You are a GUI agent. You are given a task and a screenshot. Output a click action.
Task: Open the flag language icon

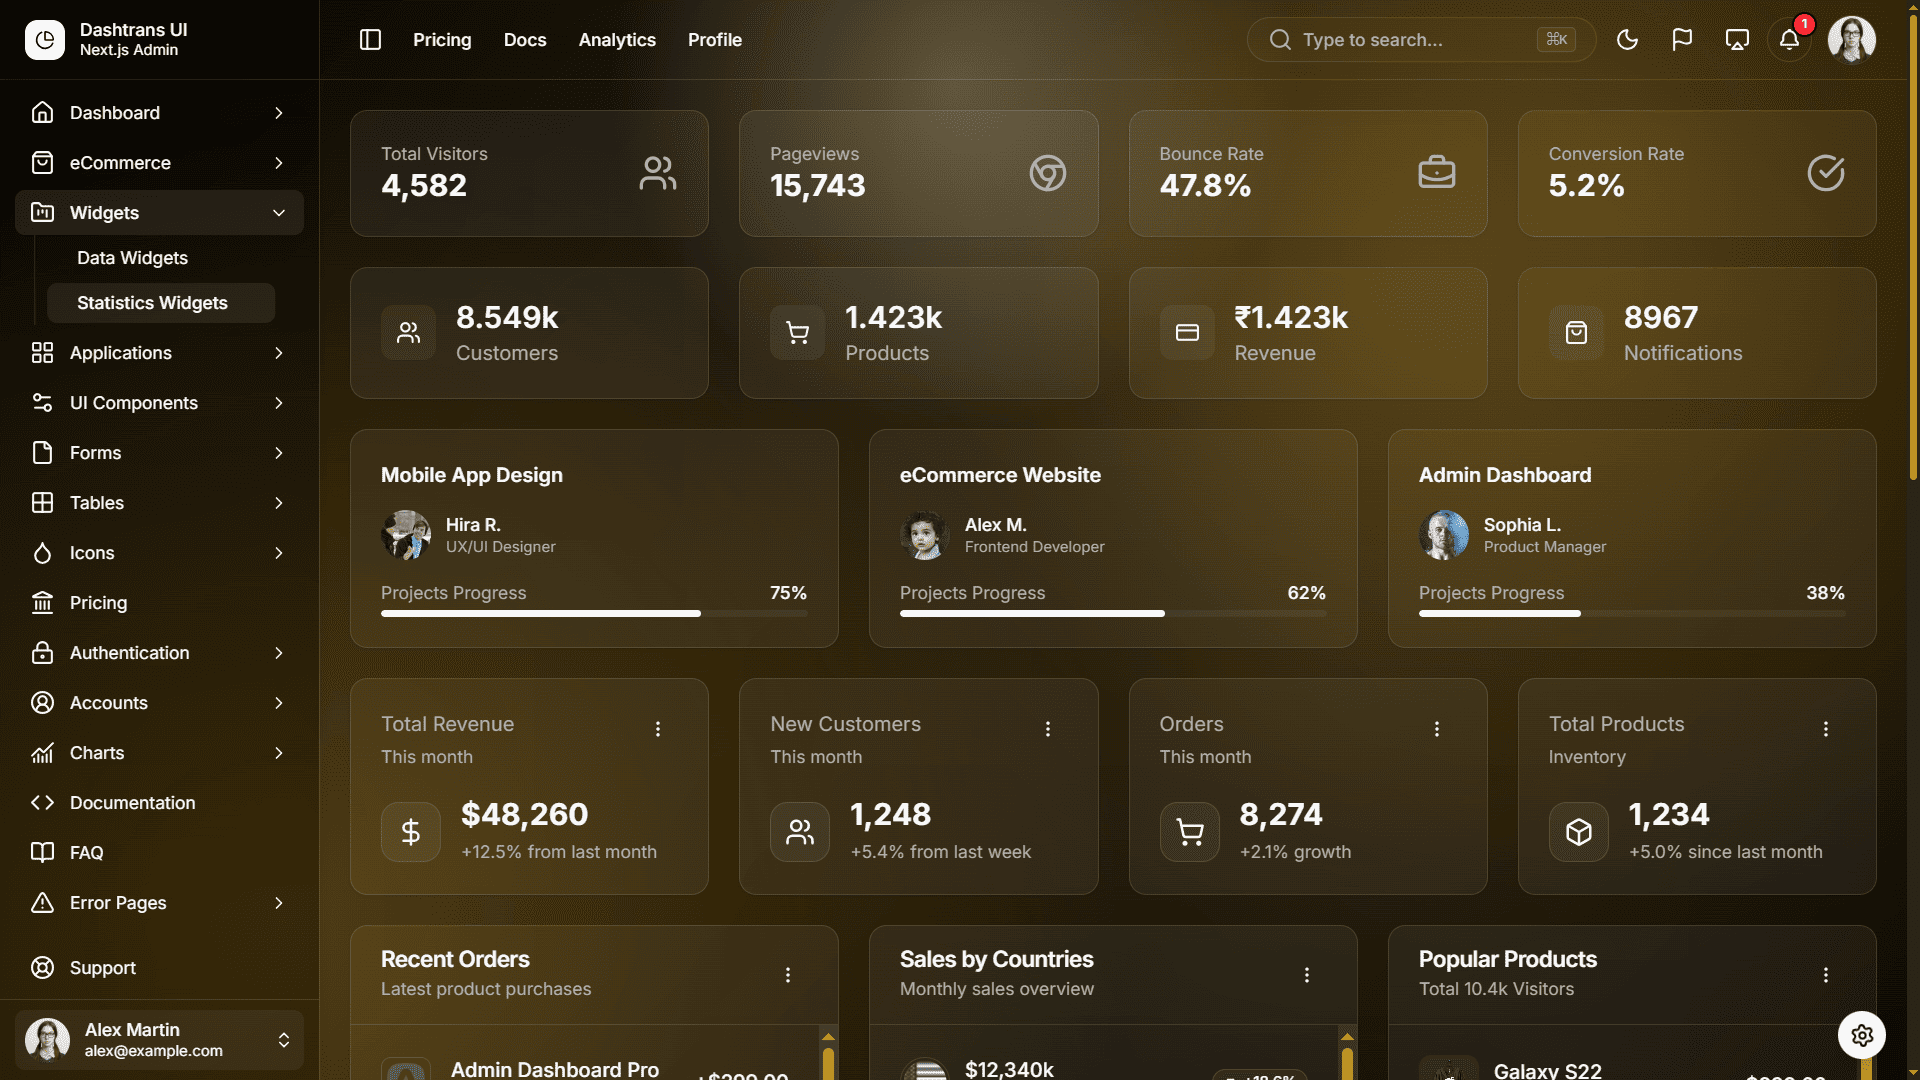1682,40
